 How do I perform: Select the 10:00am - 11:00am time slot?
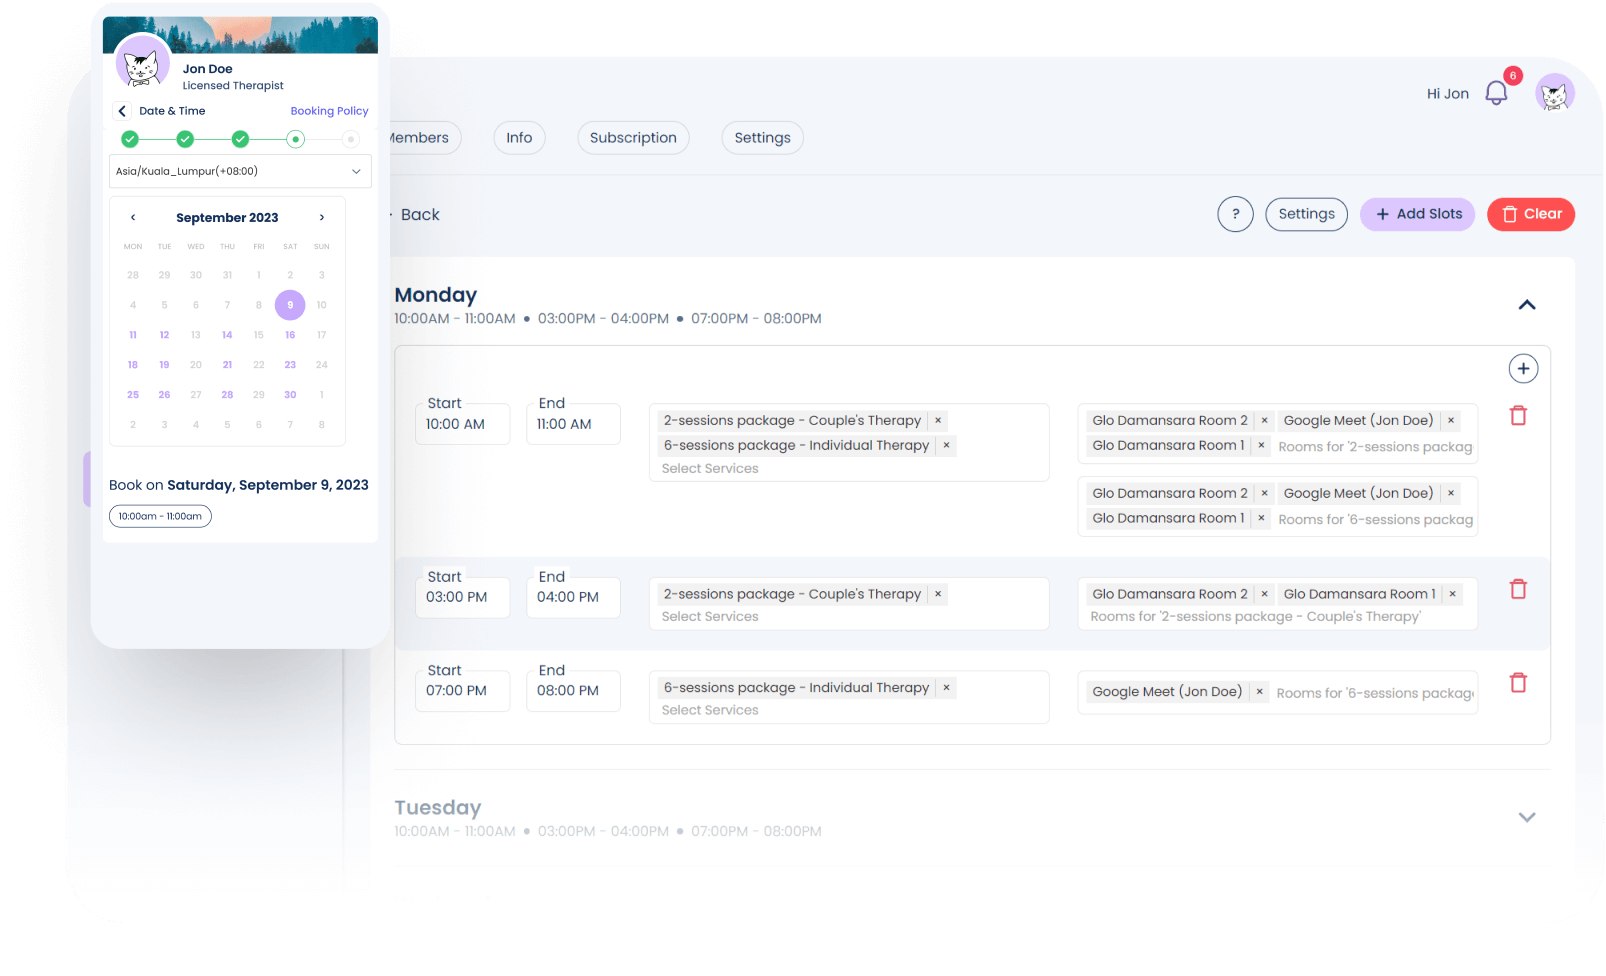click(160, 517)
